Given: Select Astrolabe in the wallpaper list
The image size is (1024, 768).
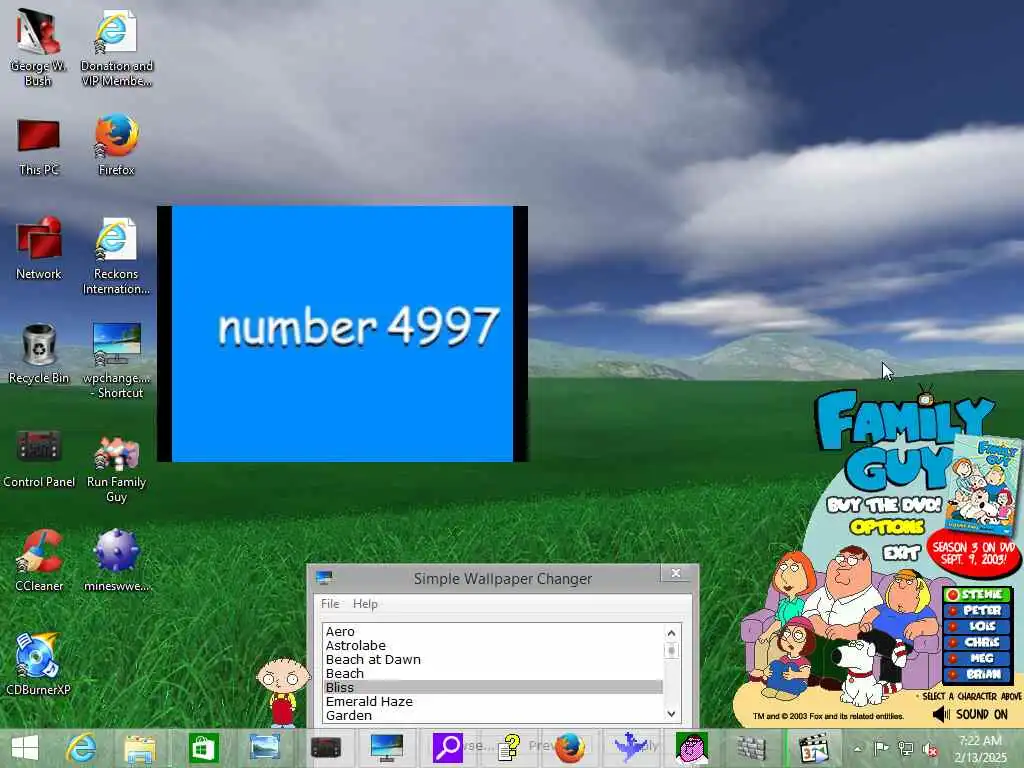Looking at the screenshot, I should click(x=493, y=645).
